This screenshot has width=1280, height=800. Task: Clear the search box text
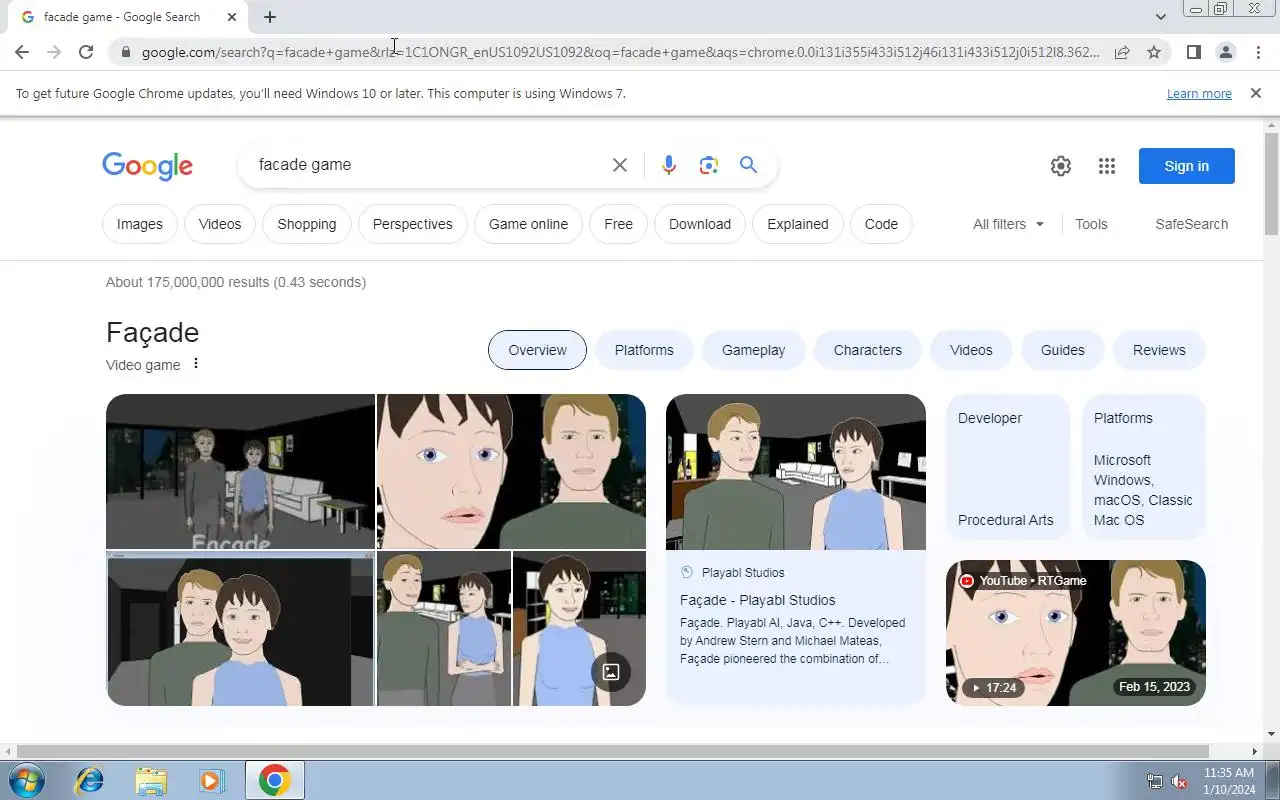(x=620, y=165)
